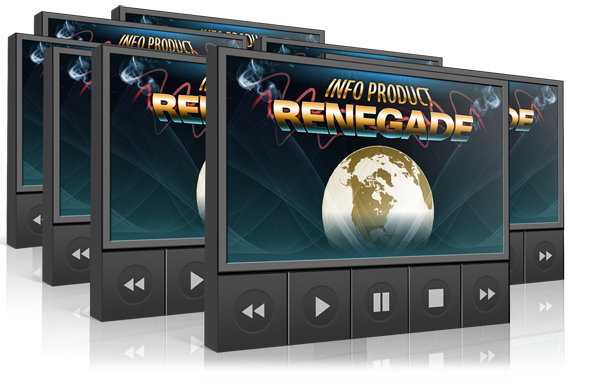The width and height of the screenshot is (600, 384).
Task: Click fast-forward on the front player
Action: pyautogui.click(x=486, y=294)
